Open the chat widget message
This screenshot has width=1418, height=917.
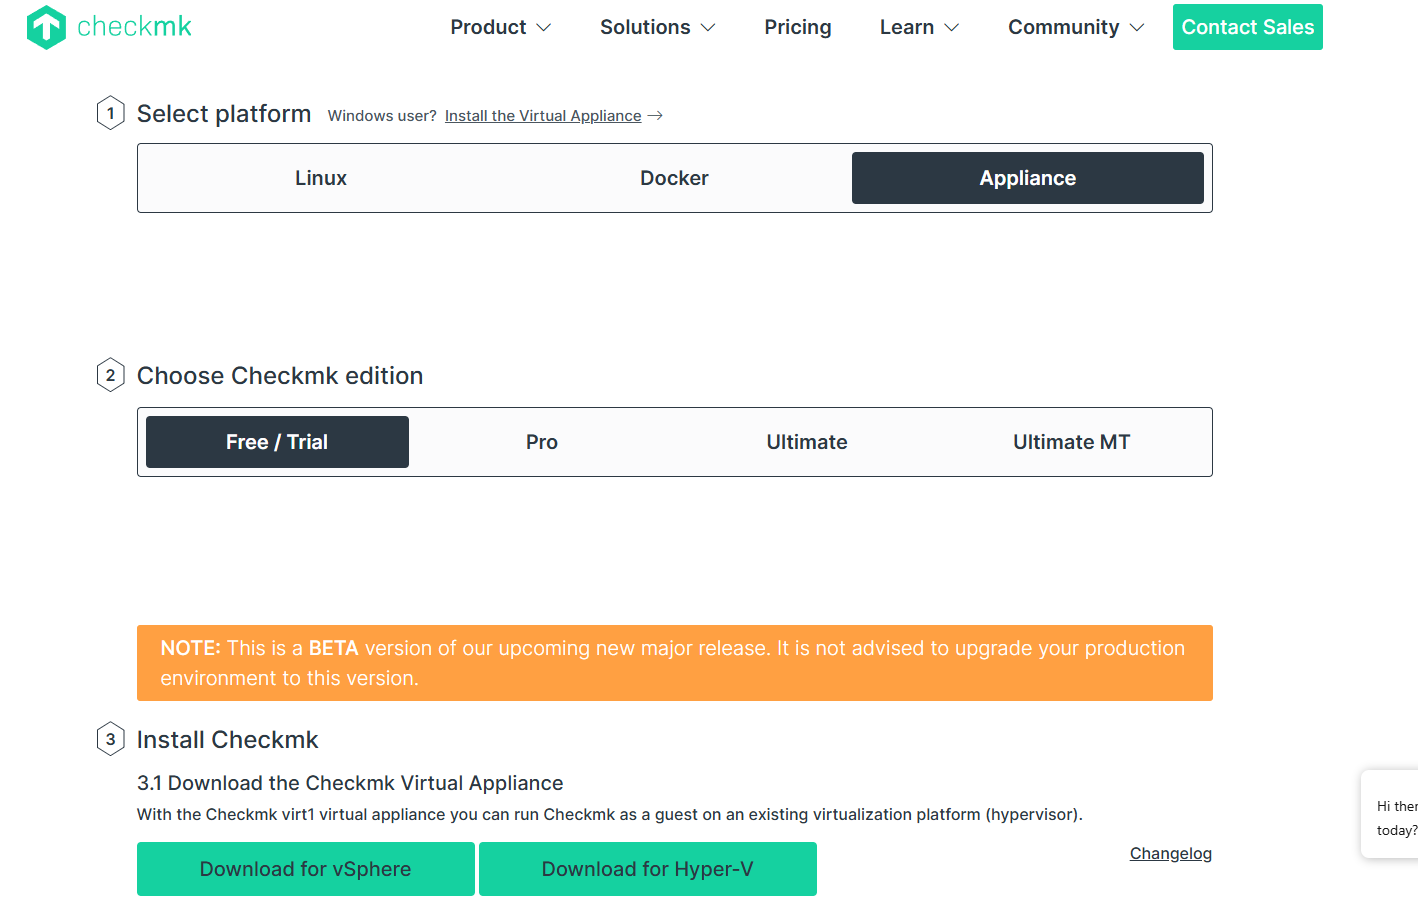pos(1390,814)
